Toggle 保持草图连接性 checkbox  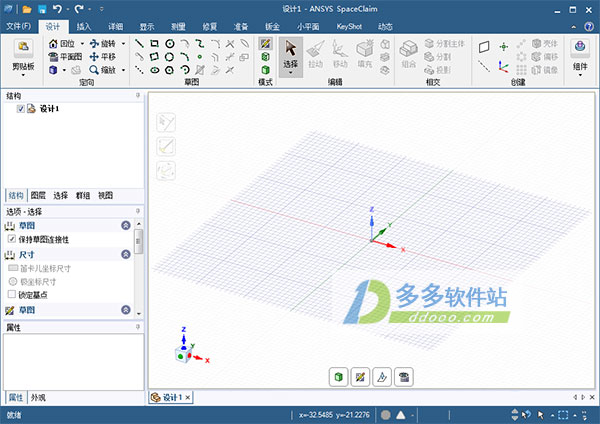point(11,240)
